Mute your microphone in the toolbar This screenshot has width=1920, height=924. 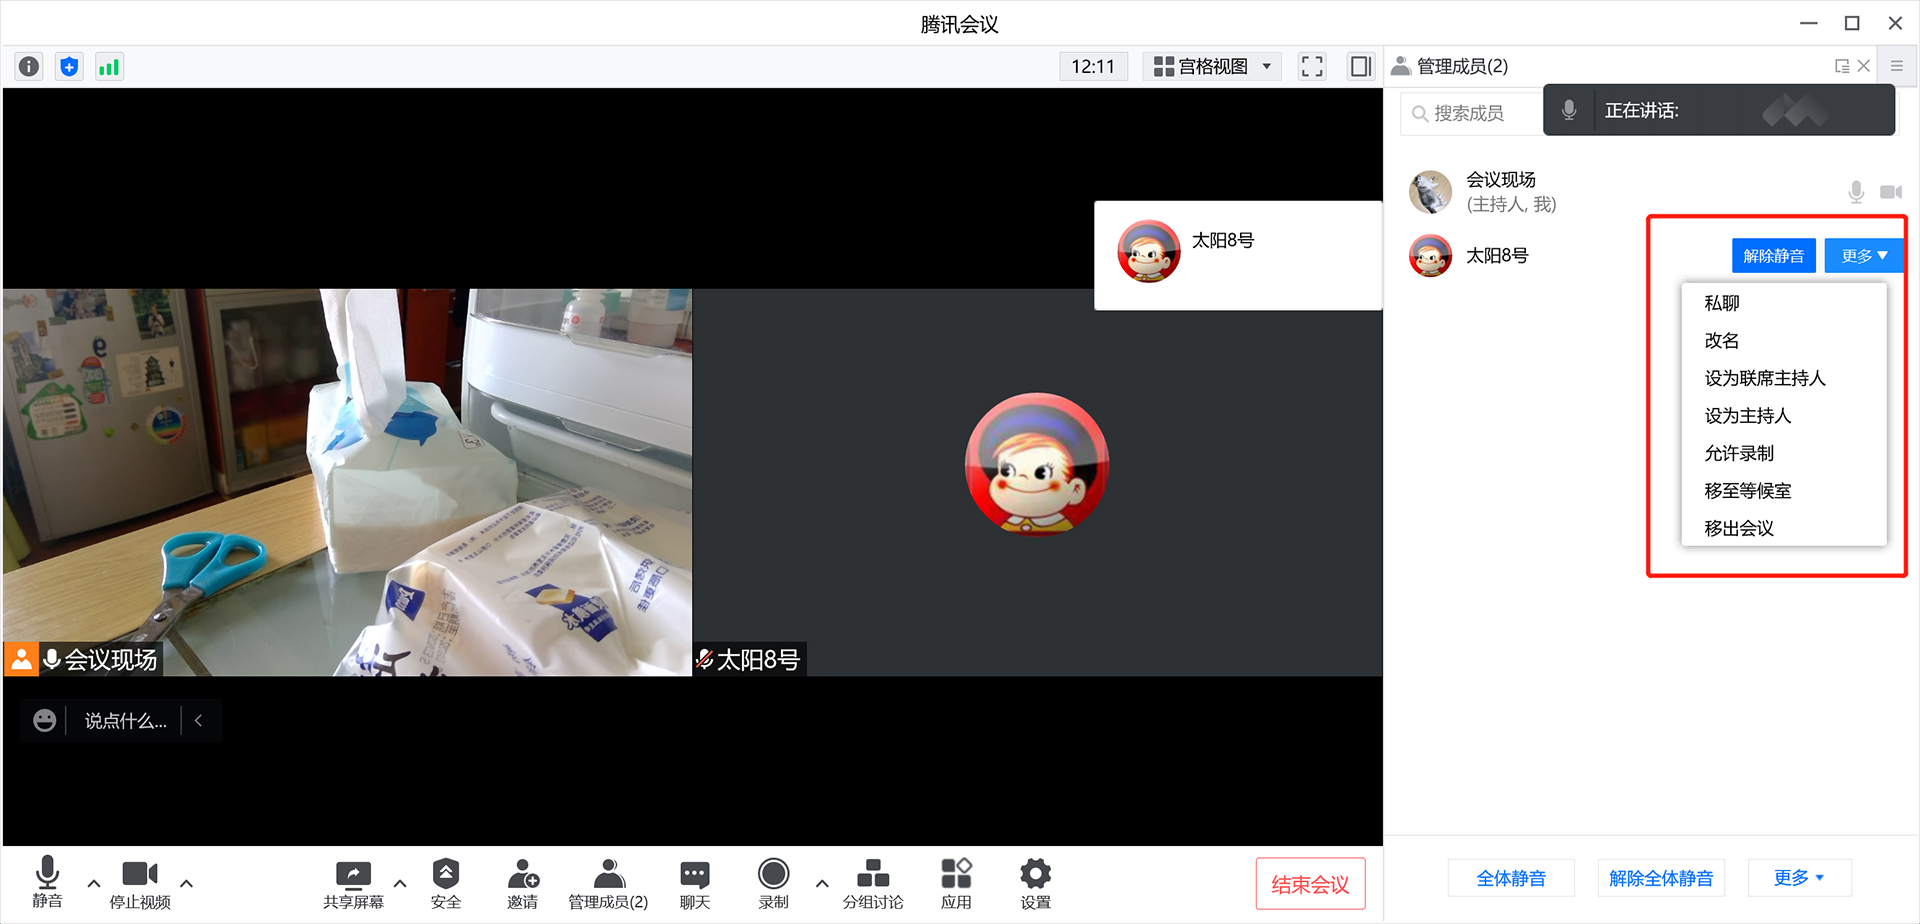[x=47, y=884]
